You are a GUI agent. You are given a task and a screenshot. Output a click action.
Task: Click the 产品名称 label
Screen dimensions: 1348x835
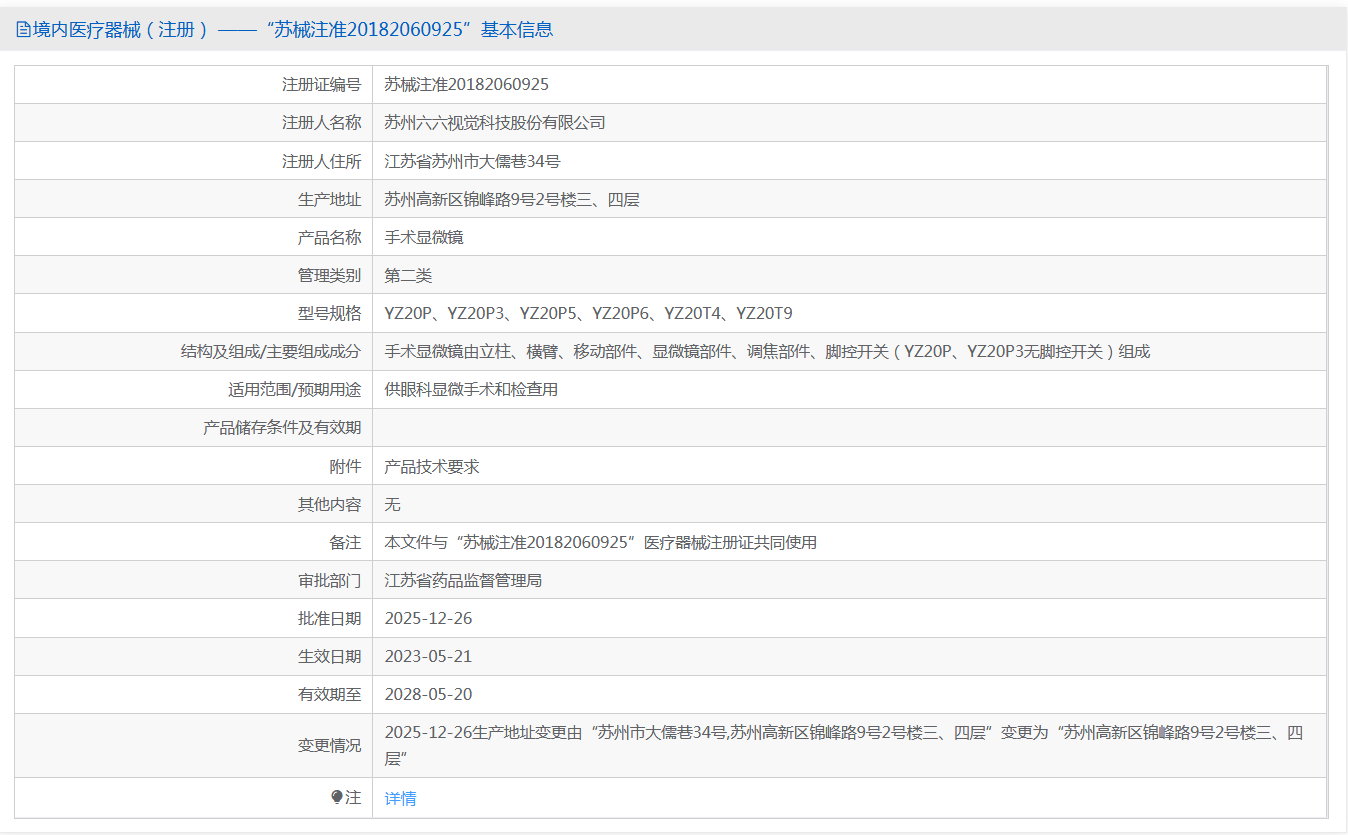click(x=329, y=237)
